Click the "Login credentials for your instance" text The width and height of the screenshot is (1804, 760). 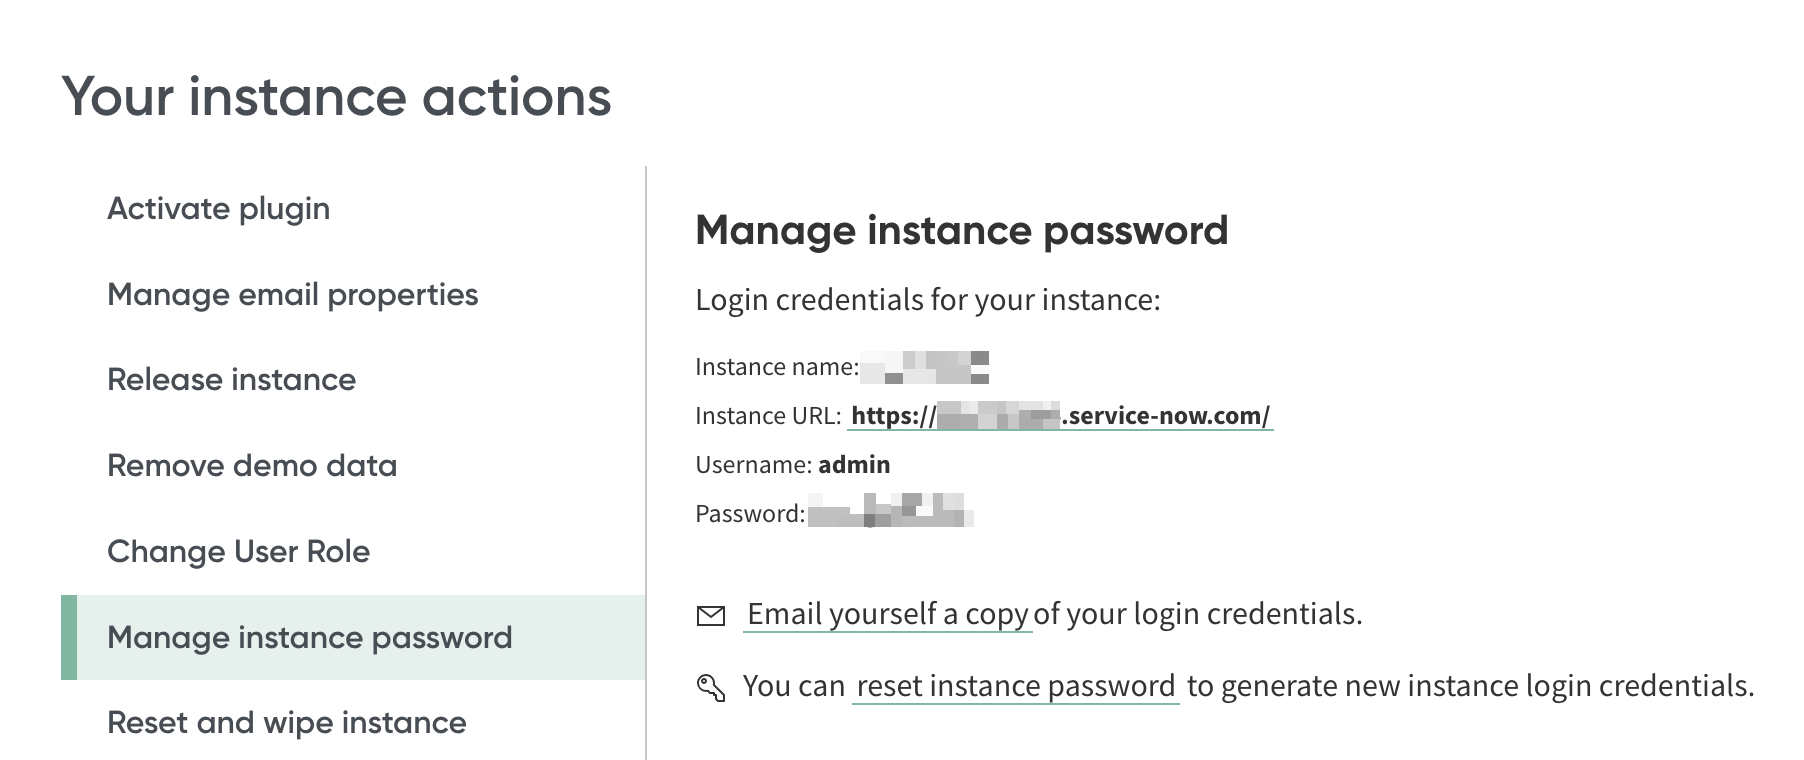coord(927,300)
